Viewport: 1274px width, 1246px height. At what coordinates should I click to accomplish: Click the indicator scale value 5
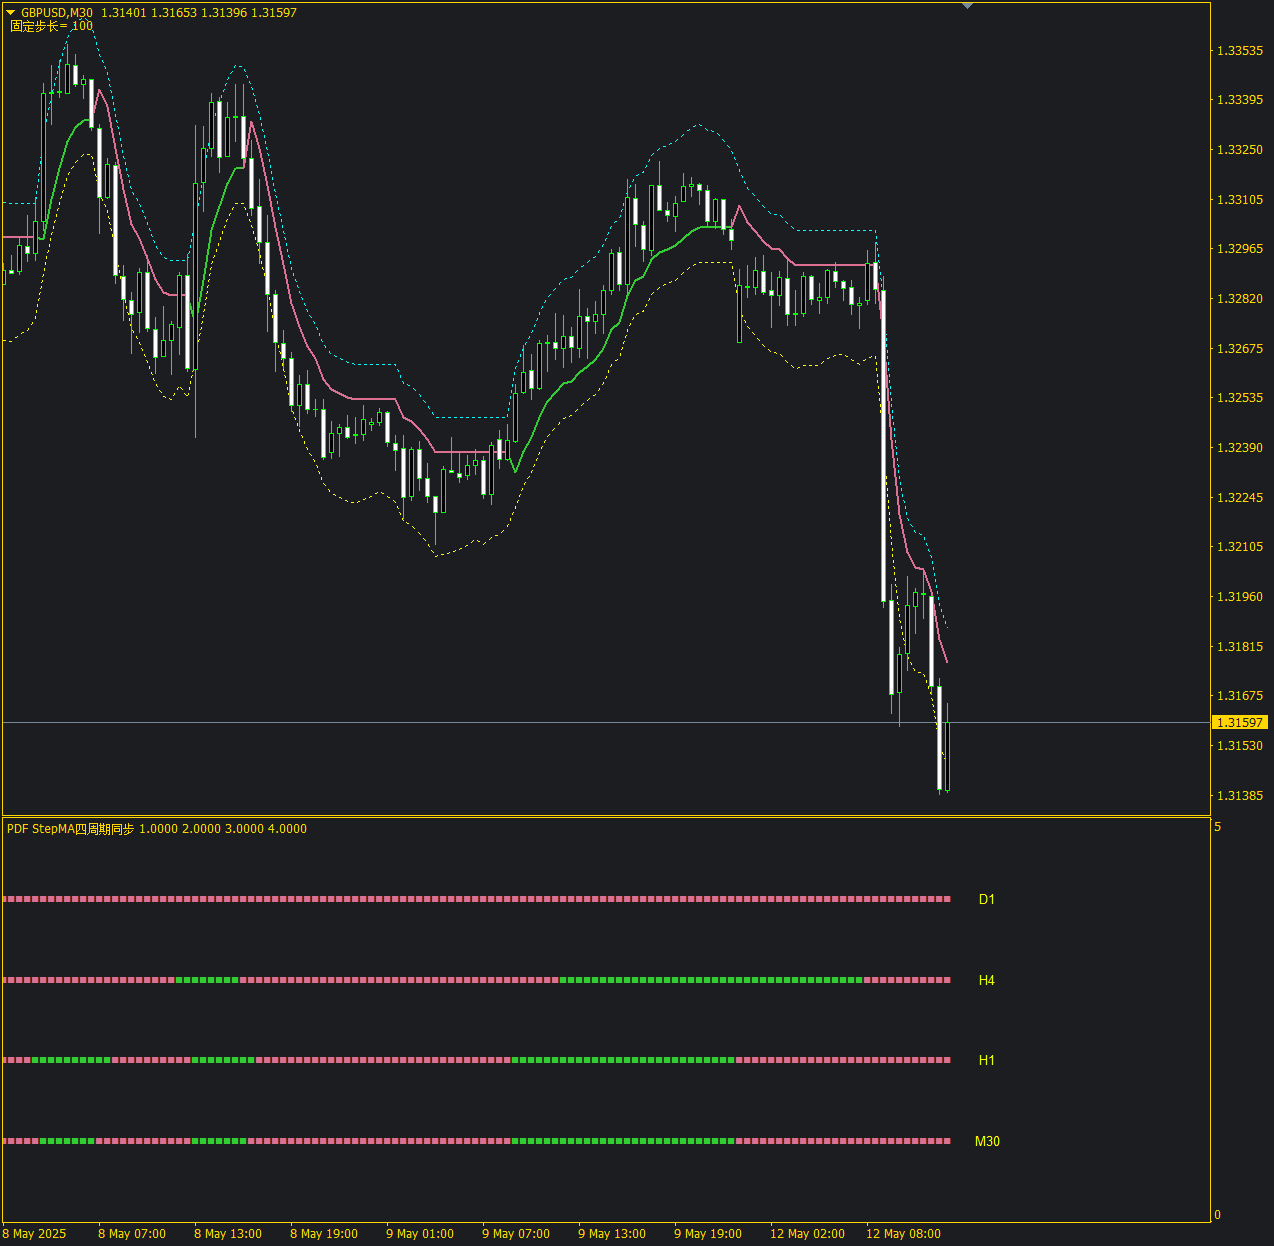coord(1217,827)
